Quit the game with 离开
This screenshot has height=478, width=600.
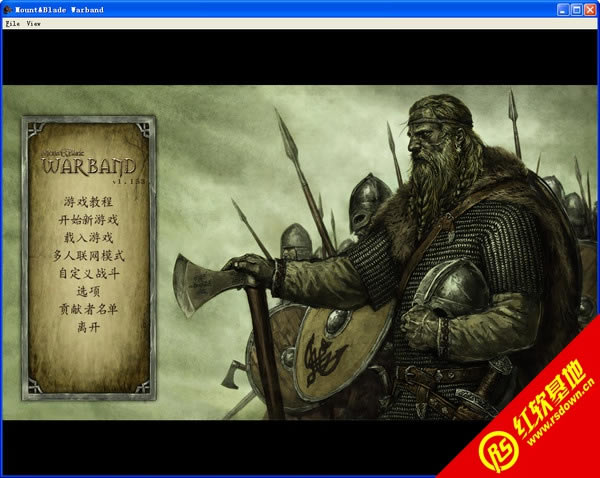tap(89, 327)
